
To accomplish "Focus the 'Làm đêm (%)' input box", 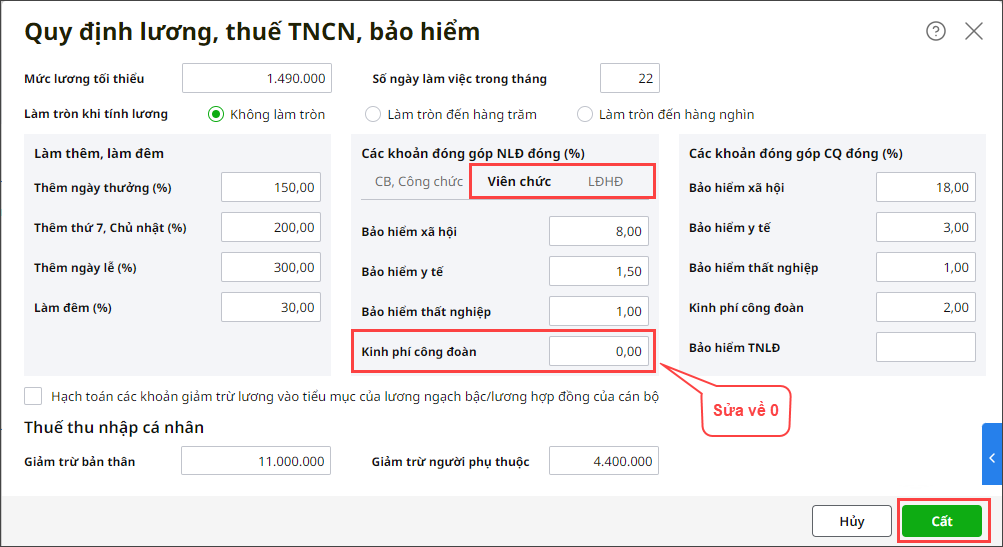I will click(270, 307).
